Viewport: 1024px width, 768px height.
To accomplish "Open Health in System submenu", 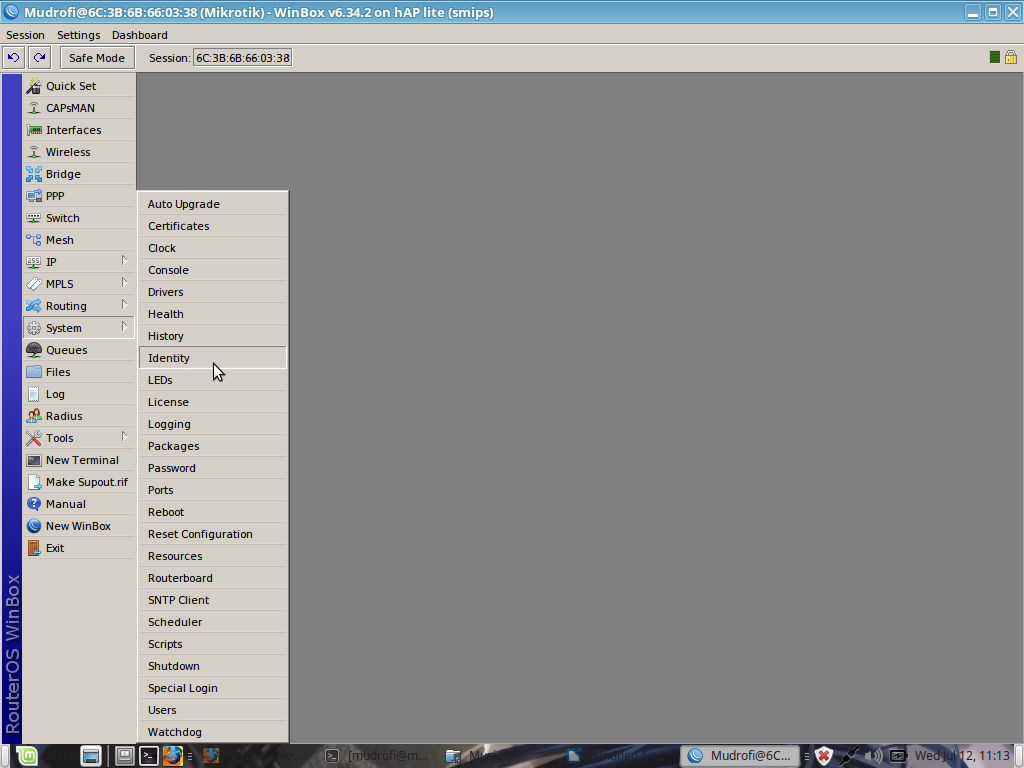I will (x=213, y=314).
